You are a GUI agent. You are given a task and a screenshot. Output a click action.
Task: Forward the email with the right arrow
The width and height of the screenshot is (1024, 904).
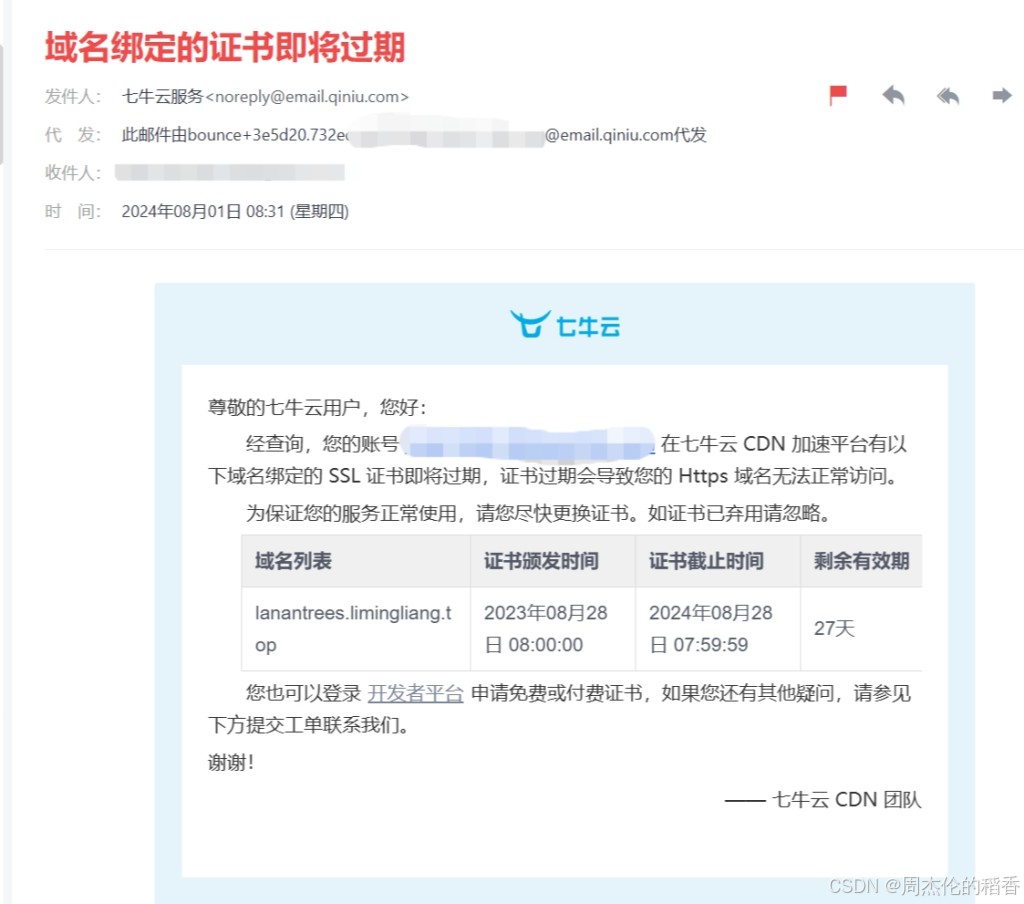pos(1002,96)
